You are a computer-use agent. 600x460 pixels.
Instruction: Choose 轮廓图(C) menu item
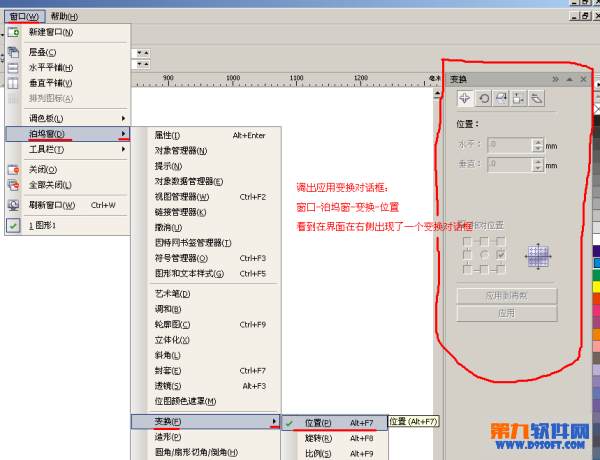click(x=207, y=325)
